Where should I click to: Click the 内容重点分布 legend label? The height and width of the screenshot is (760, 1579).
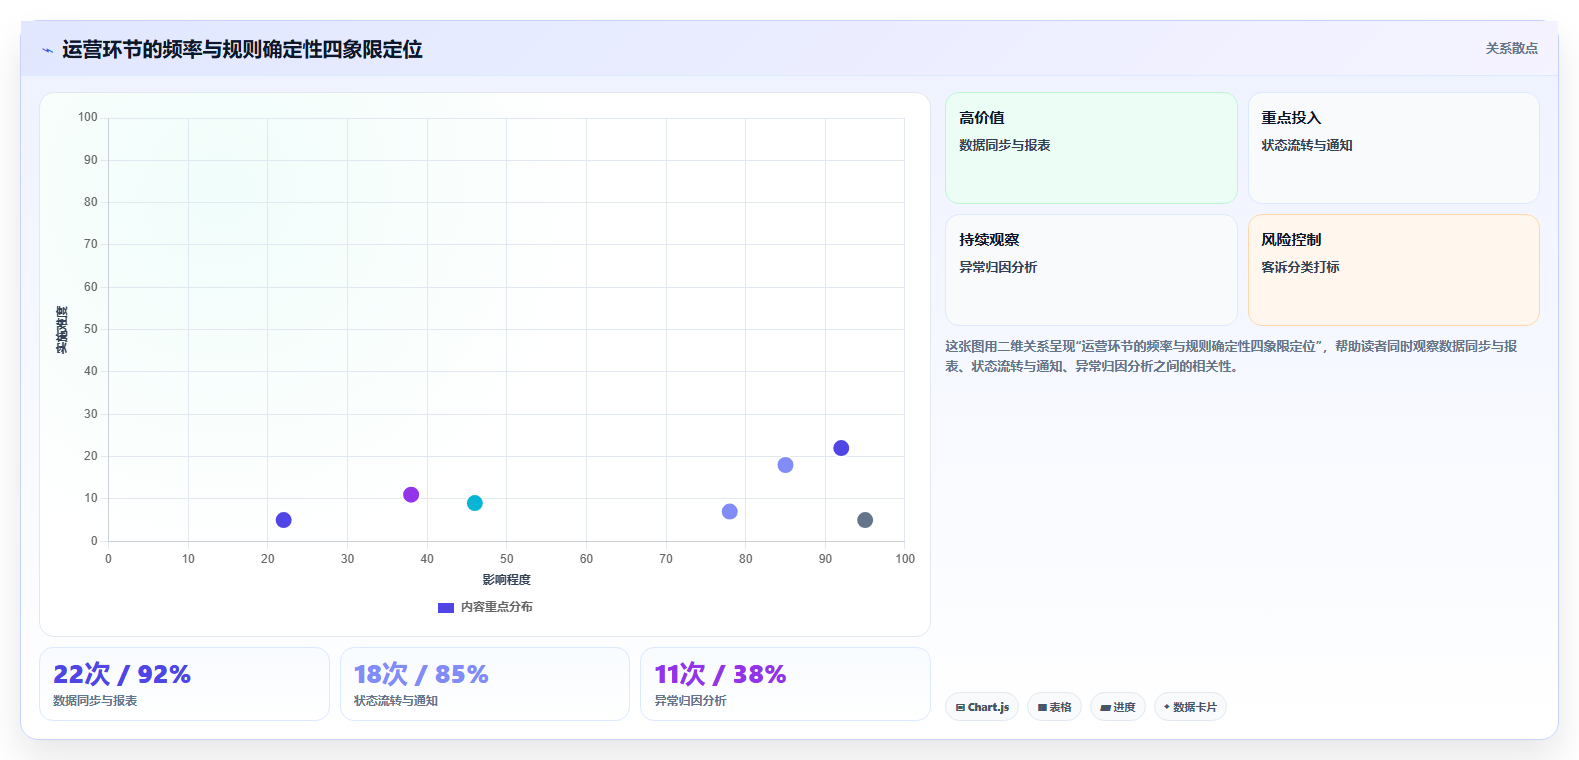coord(496,607)
